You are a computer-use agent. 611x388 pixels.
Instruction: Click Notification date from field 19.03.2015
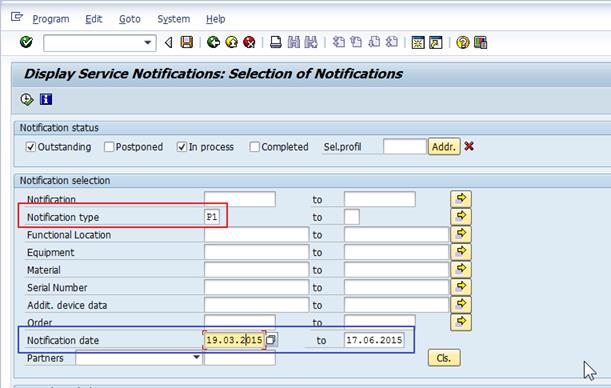pos(235,340)
